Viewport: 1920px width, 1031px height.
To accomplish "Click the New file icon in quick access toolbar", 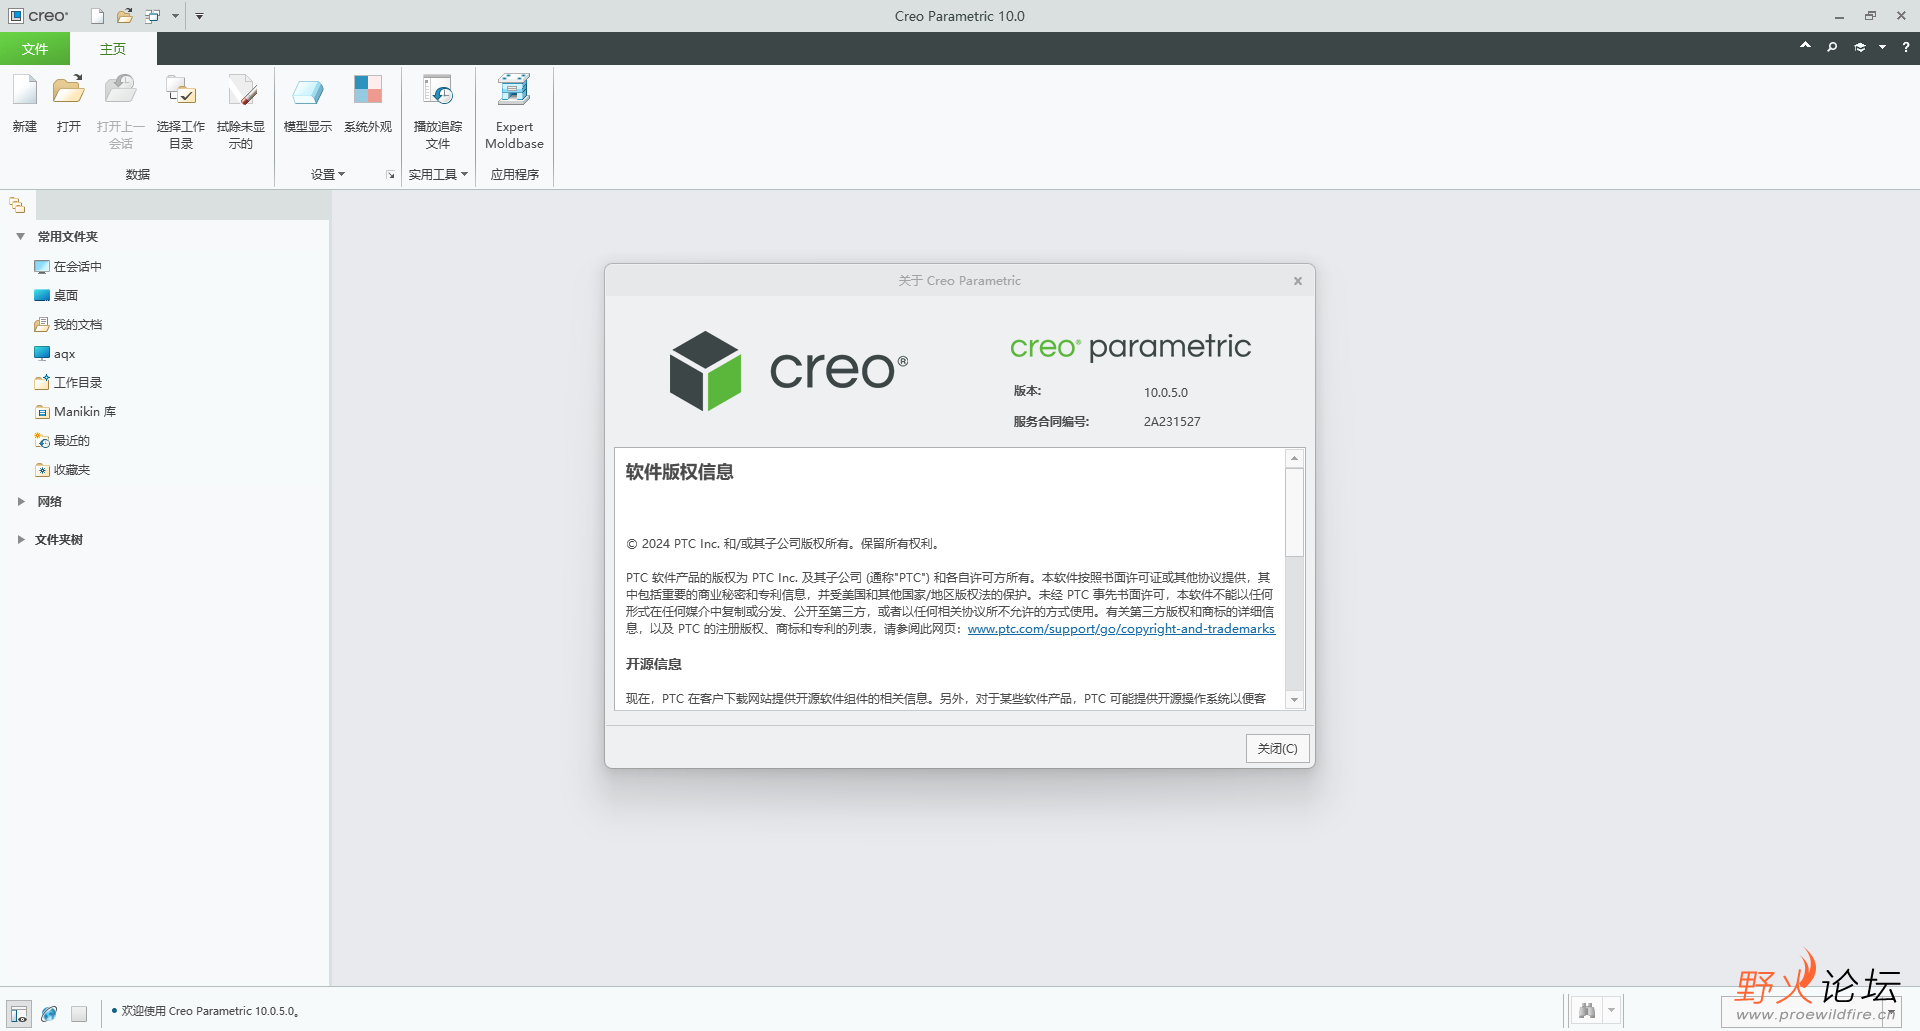I will pos(97,16).
